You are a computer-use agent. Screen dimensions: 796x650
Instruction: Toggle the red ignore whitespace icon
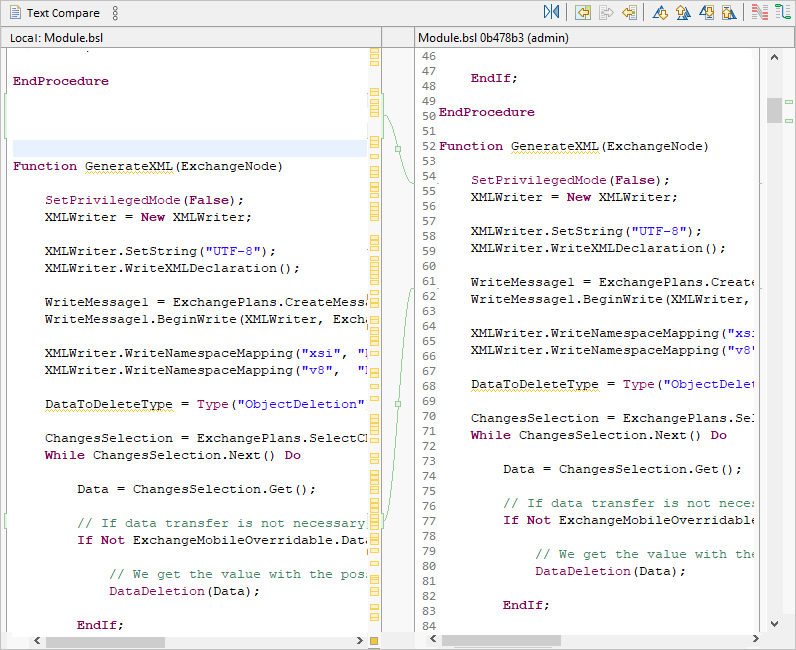(x=760, y=13)
